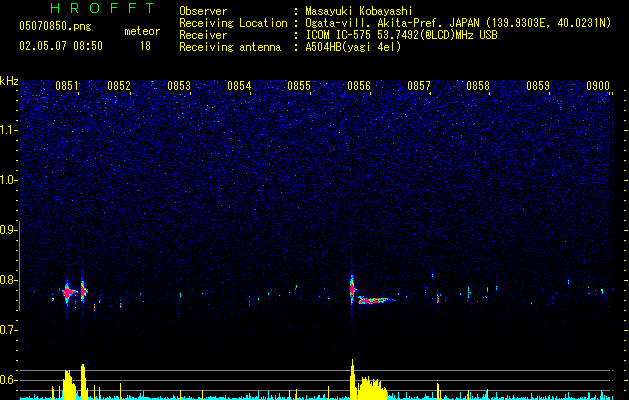Click the receiver ICOM IC-575 frequency text
The height and width of the screenshot is (400, 629).
point(401,35)
